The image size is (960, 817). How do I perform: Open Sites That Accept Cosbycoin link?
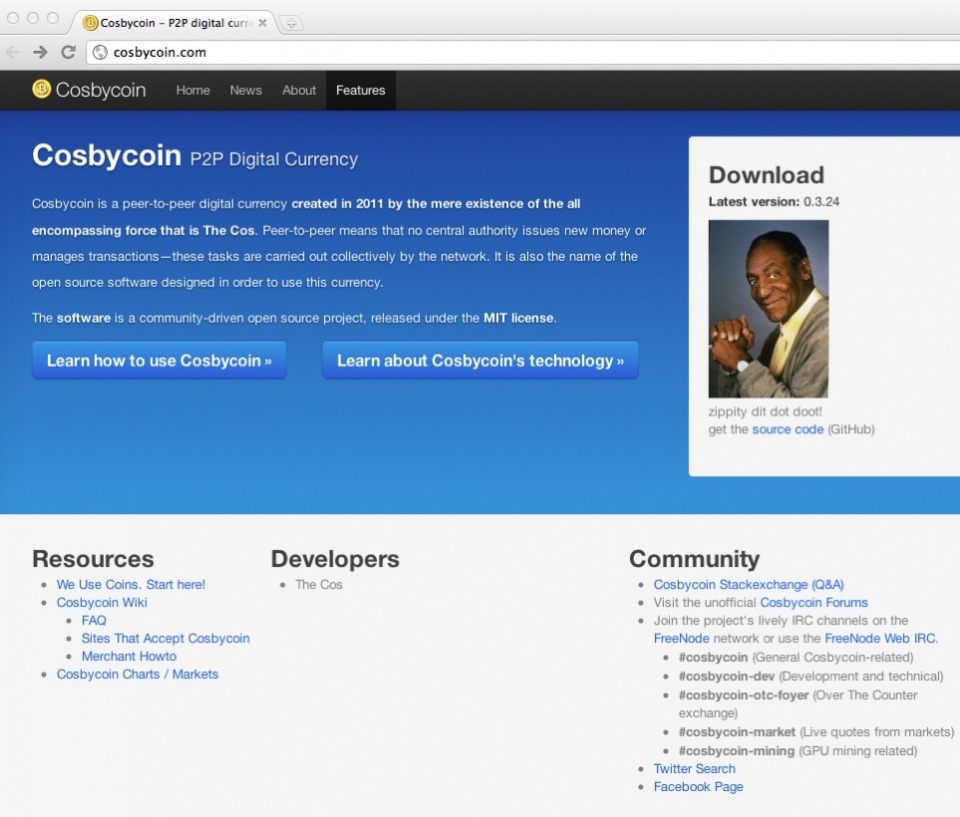click(x=165, y=638)
